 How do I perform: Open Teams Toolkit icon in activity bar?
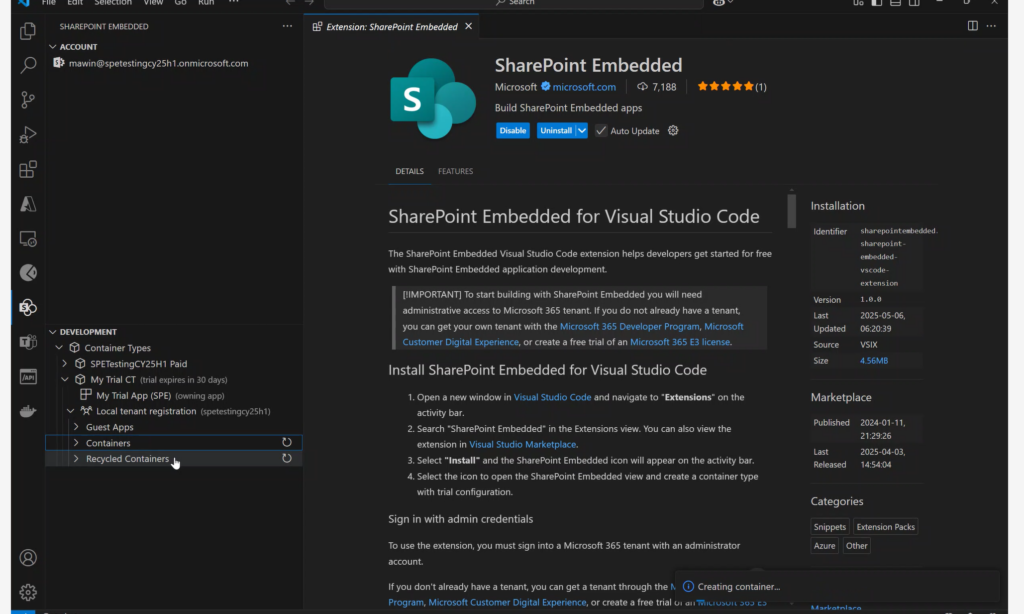[27, 342]
